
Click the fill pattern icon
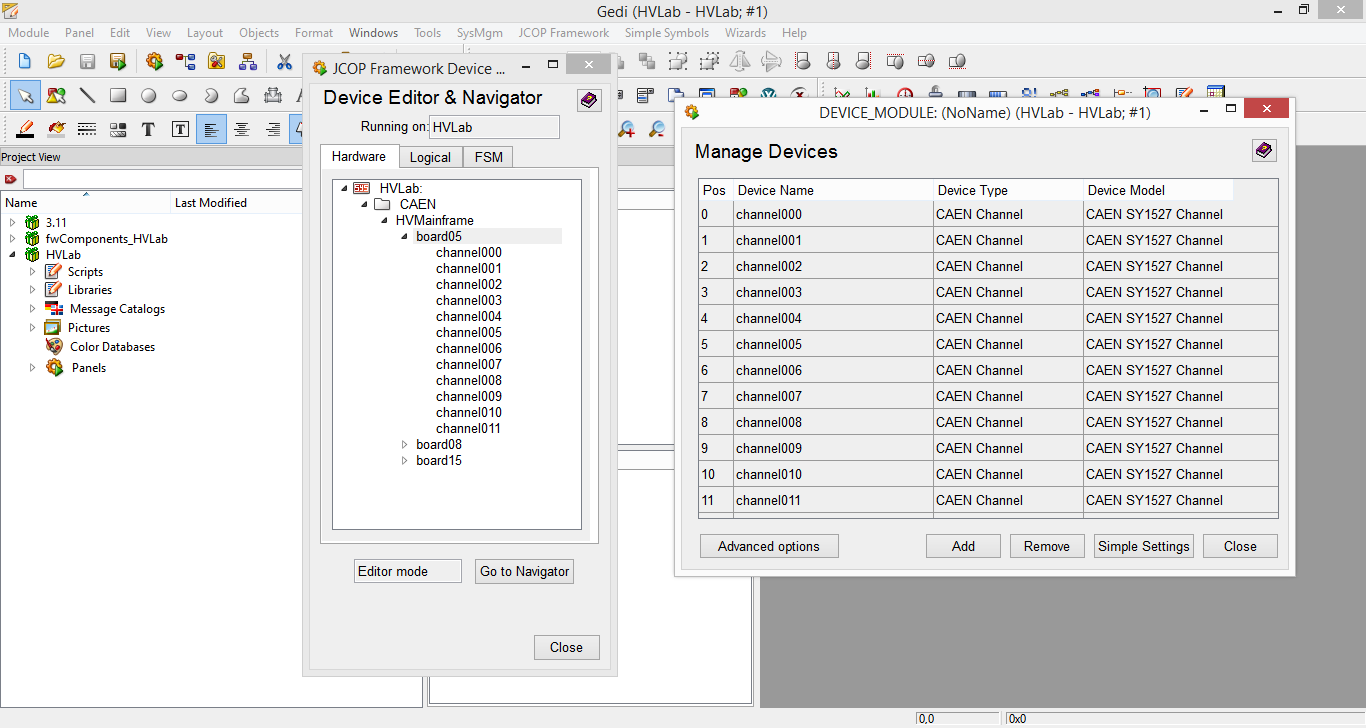click(x=118, y=129)
